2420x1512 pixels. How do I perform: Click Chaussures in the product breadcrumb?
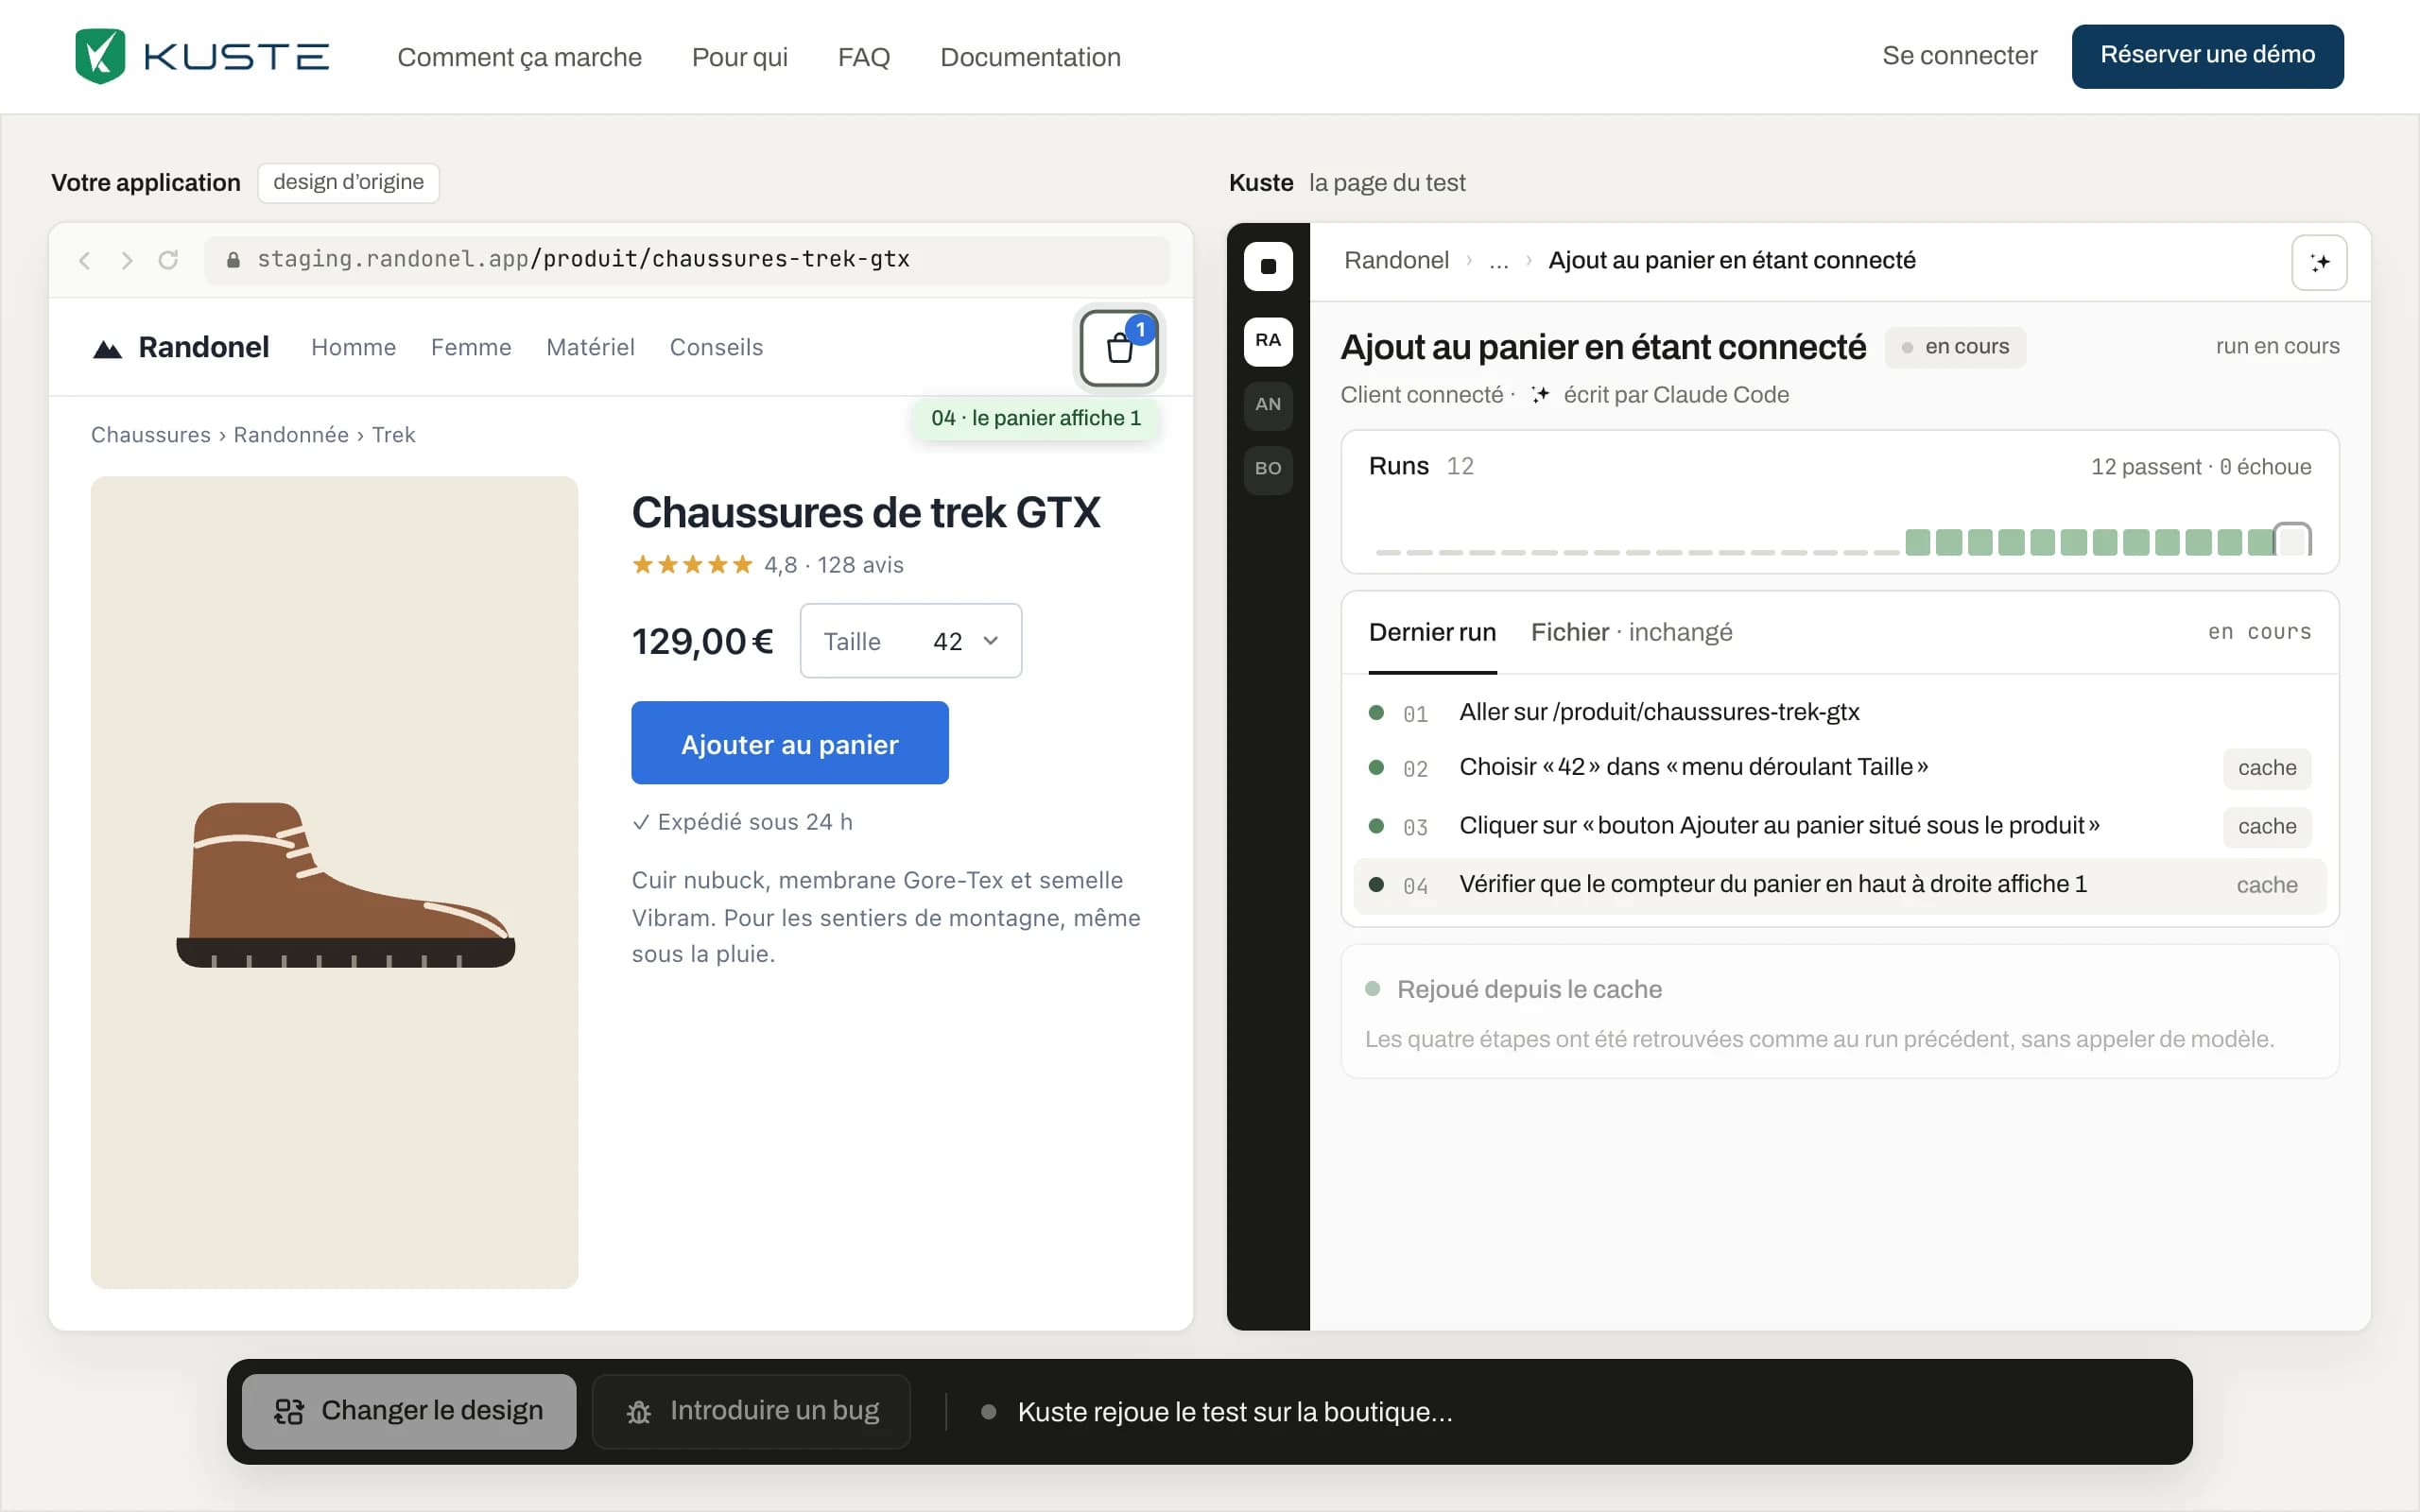[x=151, y=435]
